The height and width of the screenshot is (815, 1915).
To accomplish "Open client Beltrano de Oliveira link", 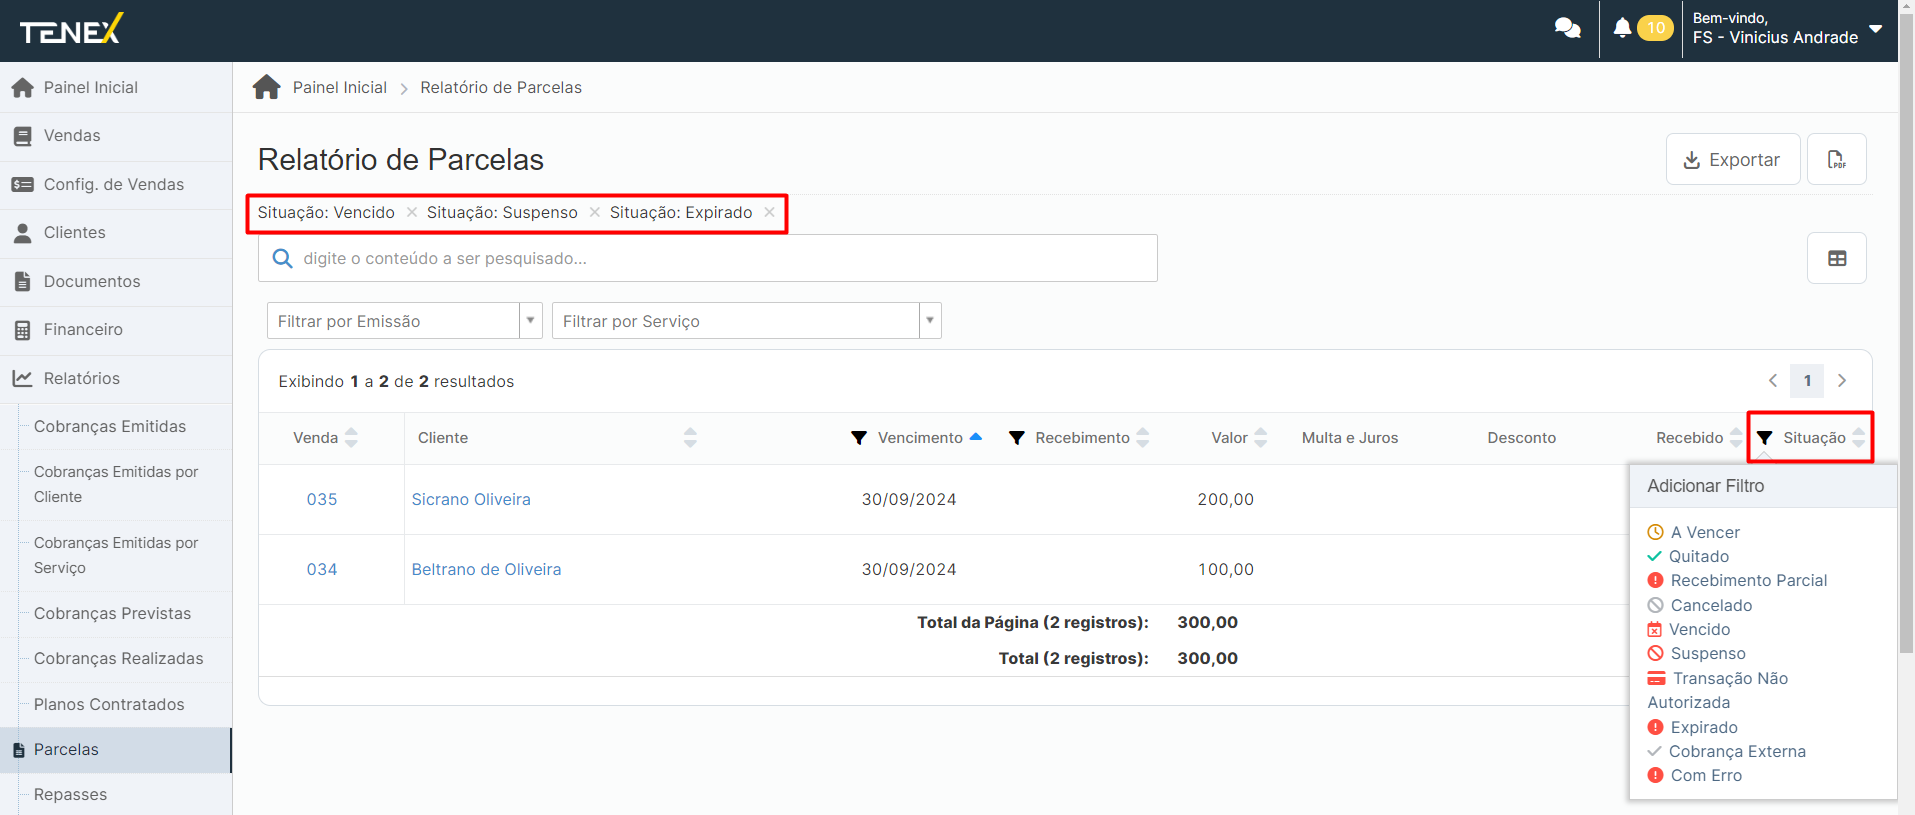I will click(486, 569).
